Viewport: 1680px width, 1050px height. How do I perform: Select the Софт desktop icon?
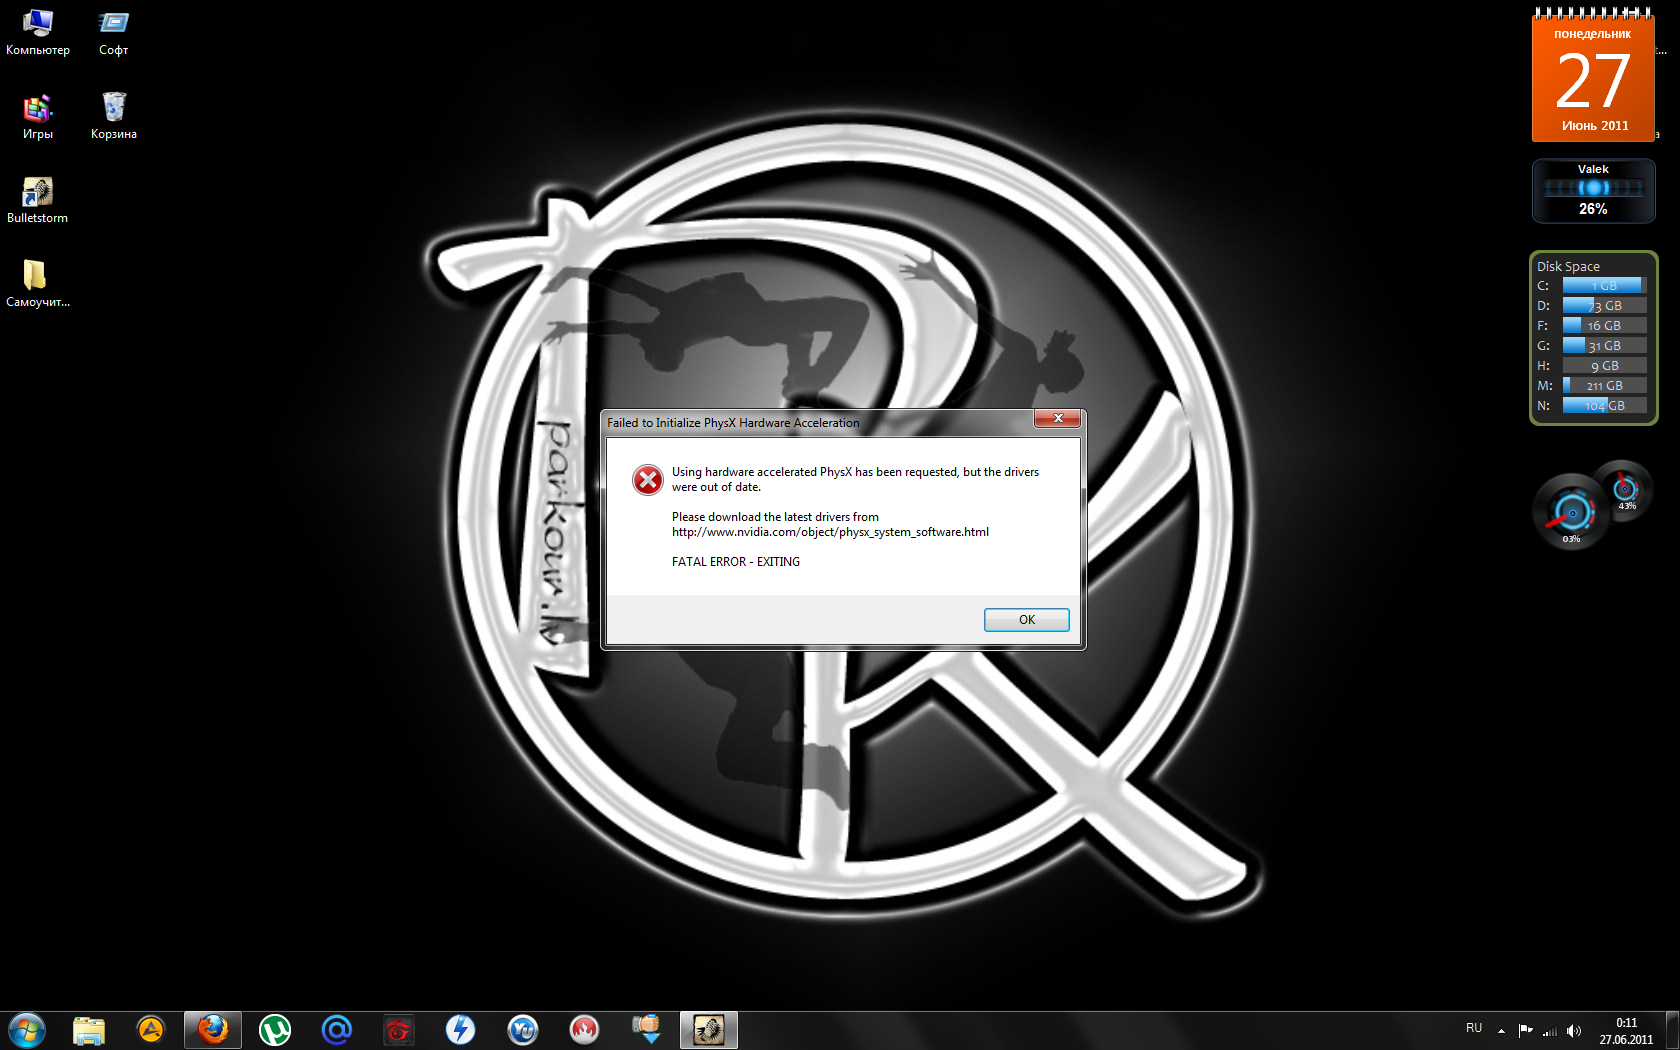114,32
